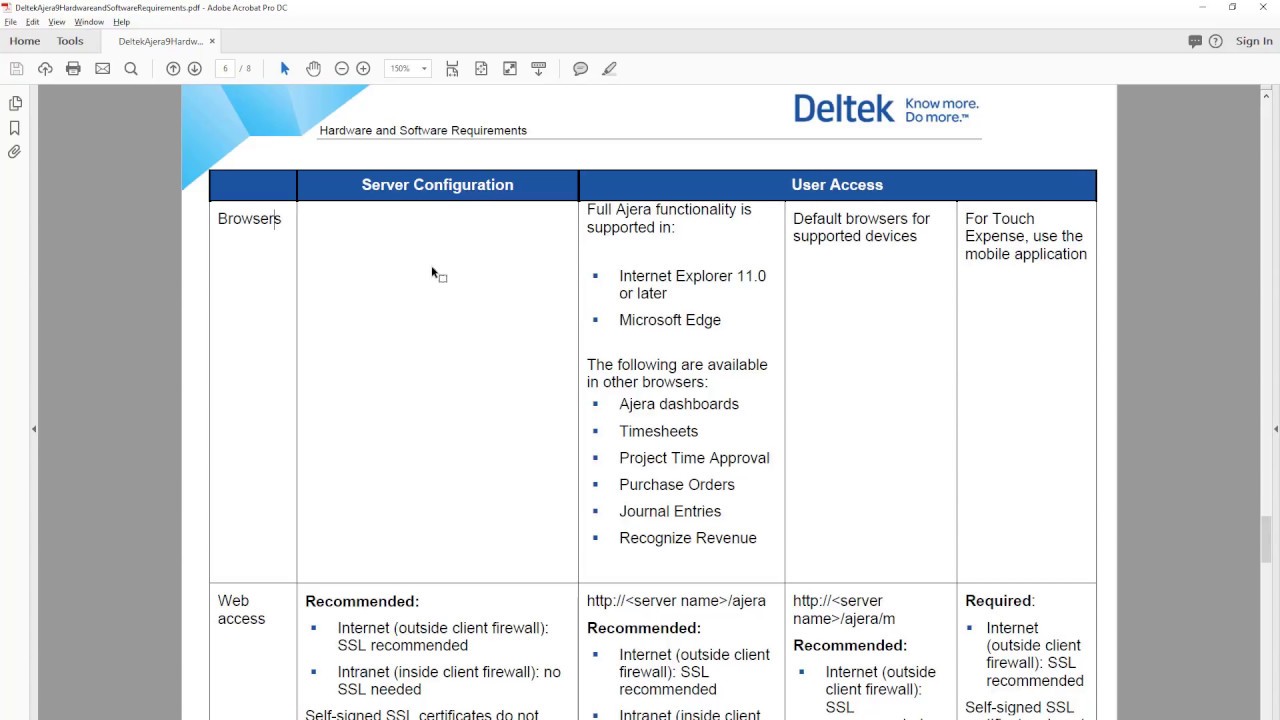This screenshot has width=1280, height=720.
Task: Zoom out with the minus icon
Action: (x=342, y=69)
